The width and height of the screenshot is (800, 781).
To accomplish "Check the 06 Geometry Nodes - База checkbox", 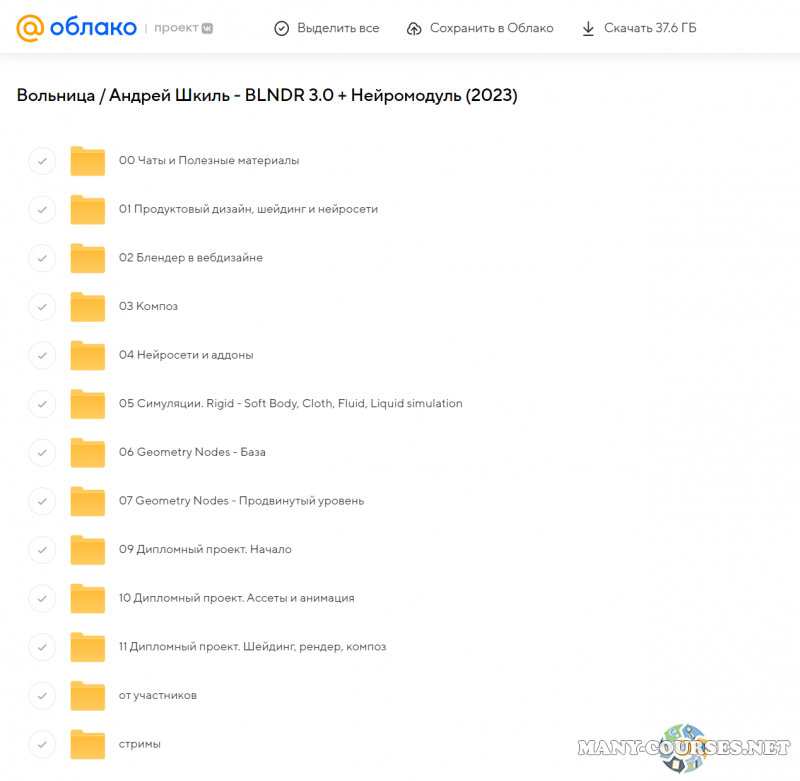I will tap(42, 452).
